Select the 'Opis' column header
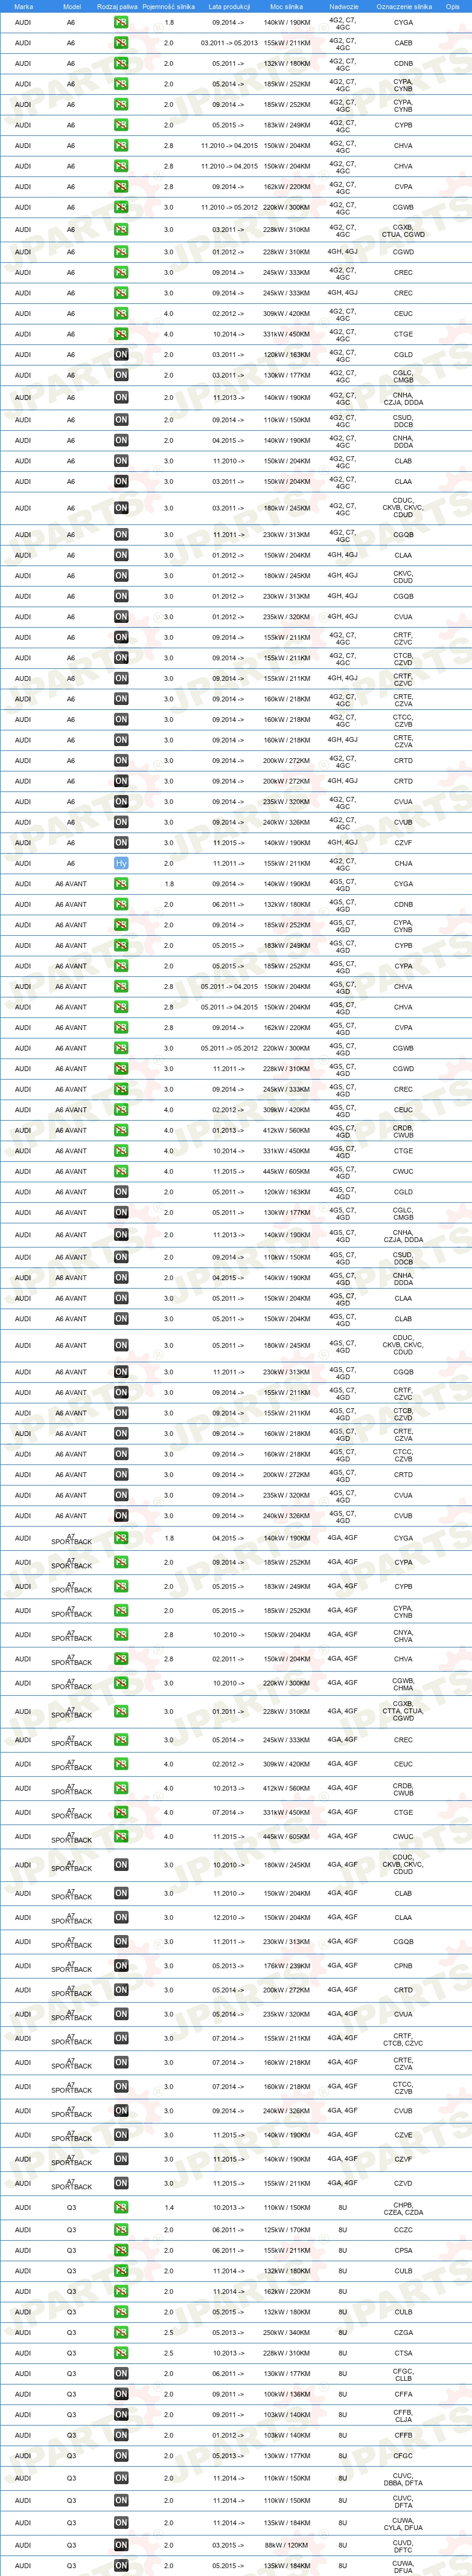 453,6
